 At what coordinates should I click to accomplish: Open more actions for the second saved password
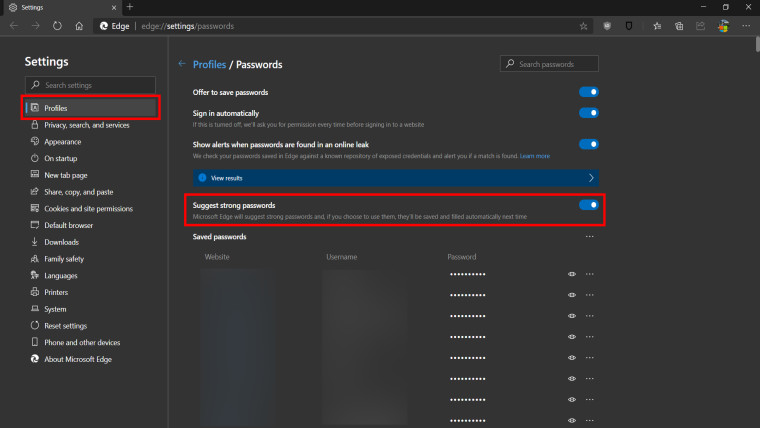pyautogui.click(x=589, y=295)
